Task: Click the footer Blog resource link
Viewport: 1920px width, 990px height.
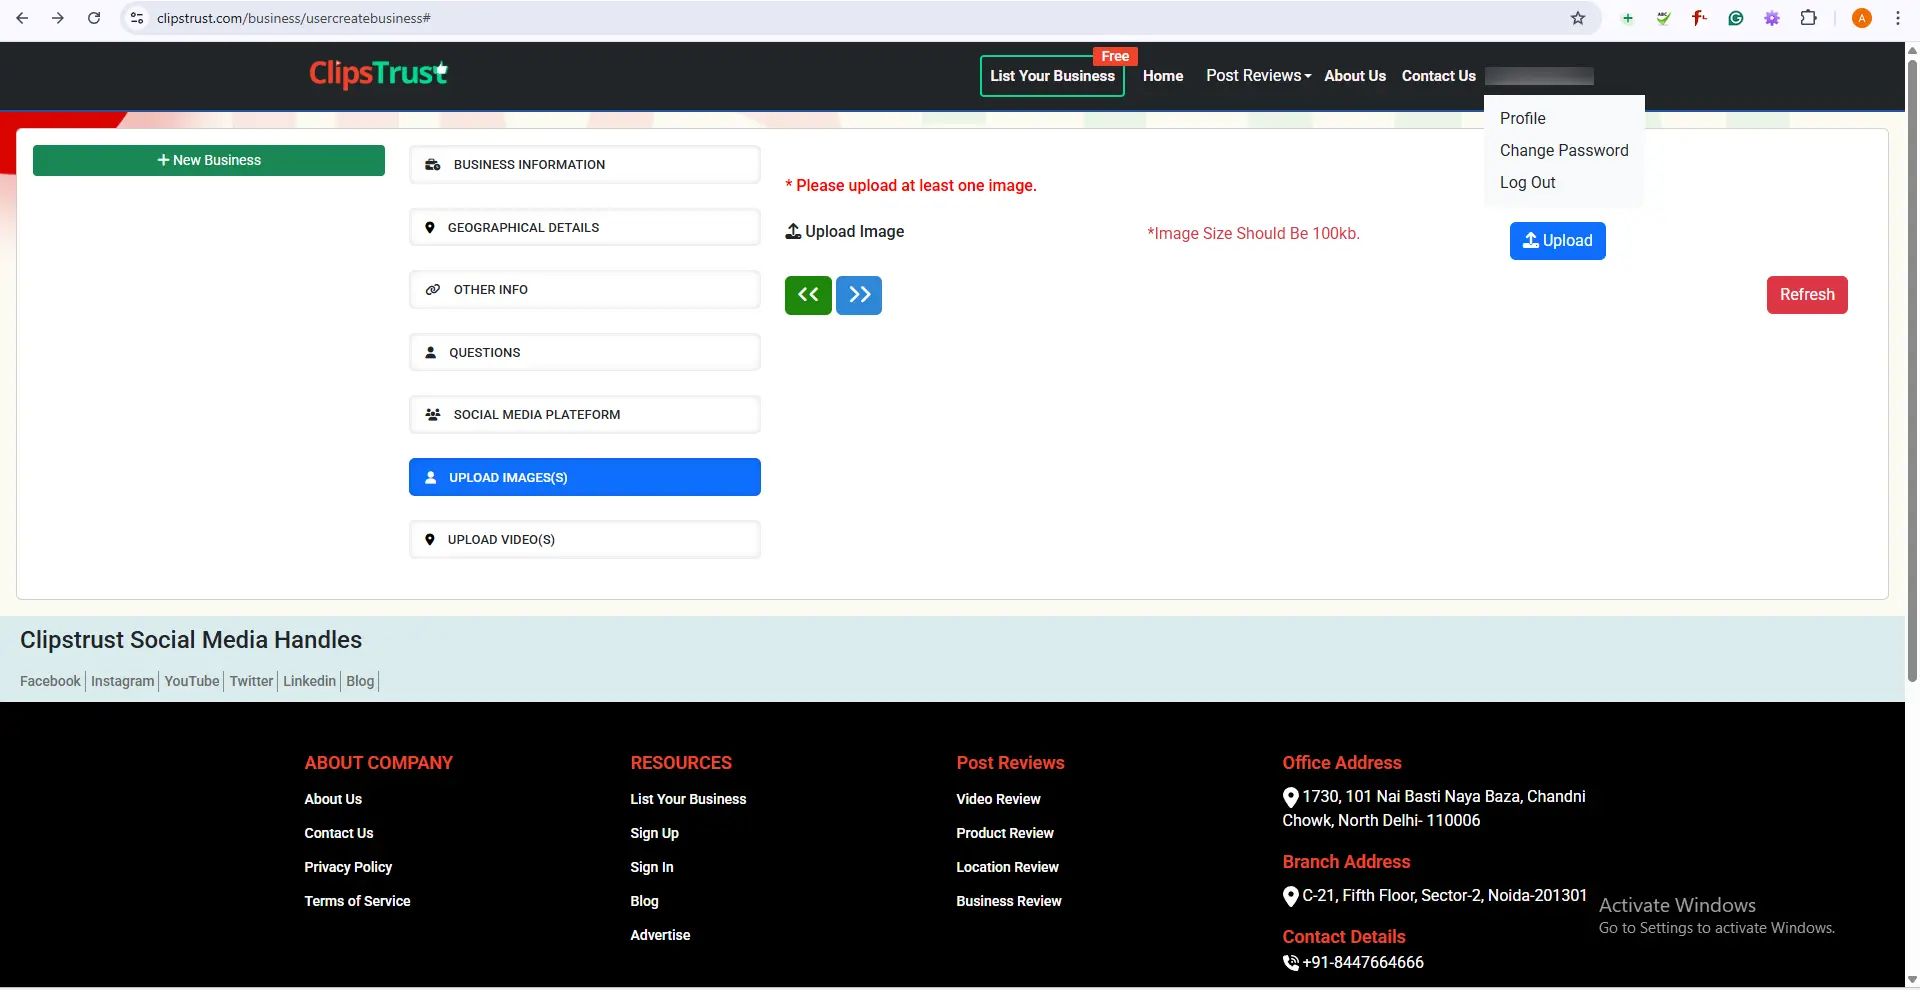Action: point(644,901)
